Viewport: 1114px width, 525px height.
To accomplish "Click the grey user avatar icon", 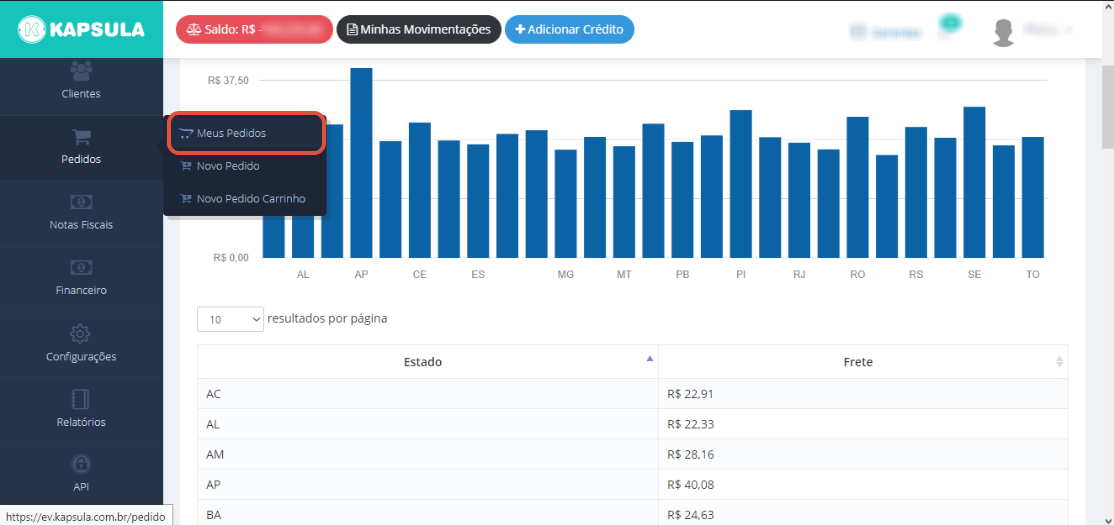I will (1003, 33).
